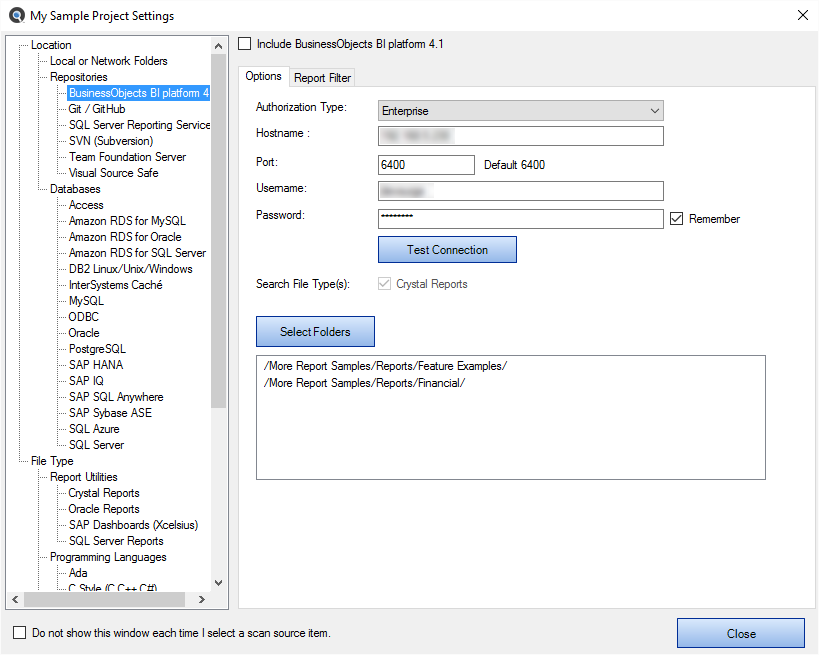Select SQL Server database tree item
819x655 pixels.
click(x=97, y=445)
